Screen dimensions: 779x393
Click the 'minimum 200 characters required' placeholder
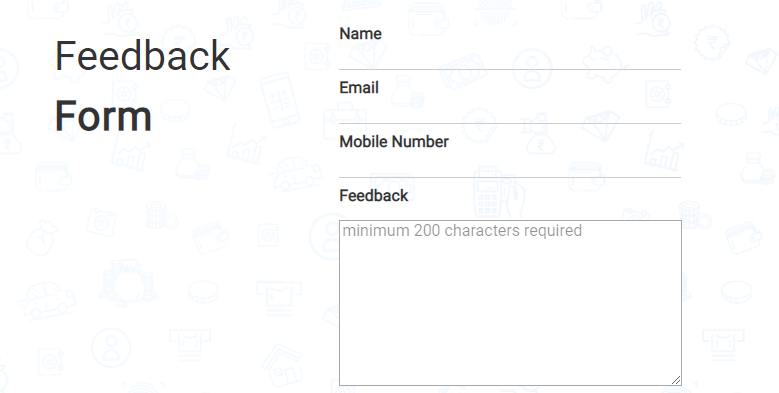point(462,231)
